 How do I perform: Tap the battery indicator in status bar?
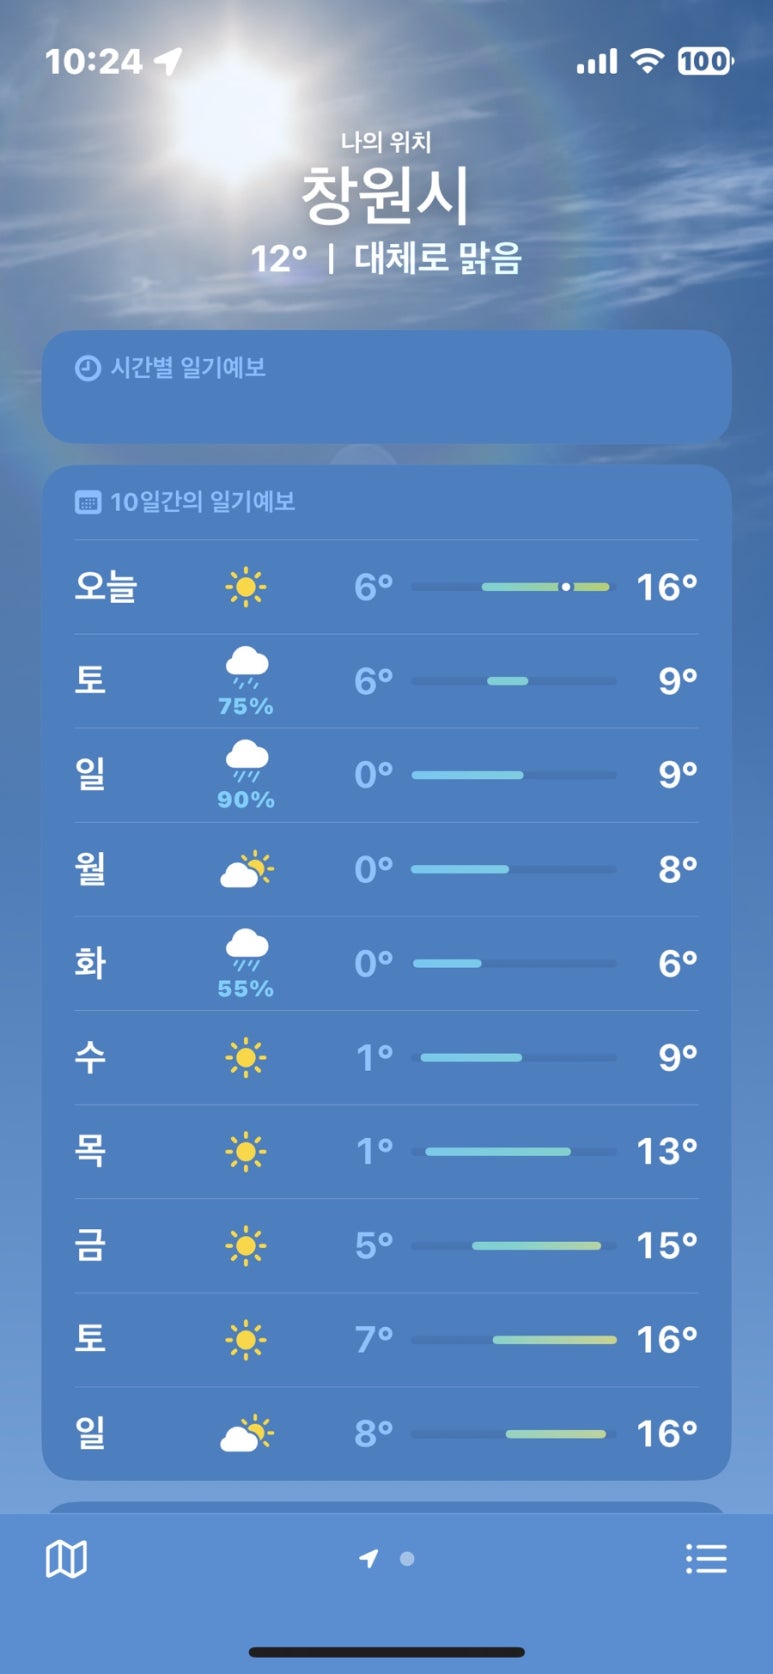point(705,62)
